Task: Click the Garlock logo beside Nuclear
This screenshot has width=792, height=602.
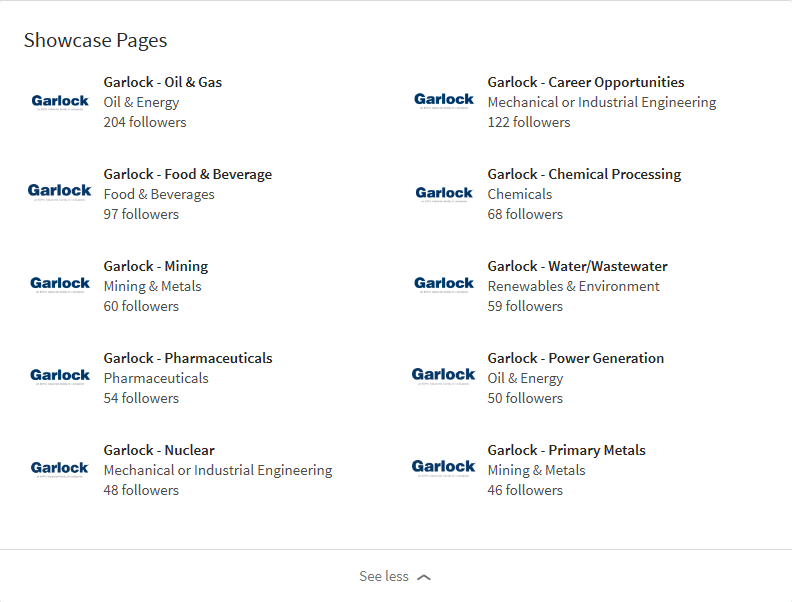Action: [x=60, y=469]
